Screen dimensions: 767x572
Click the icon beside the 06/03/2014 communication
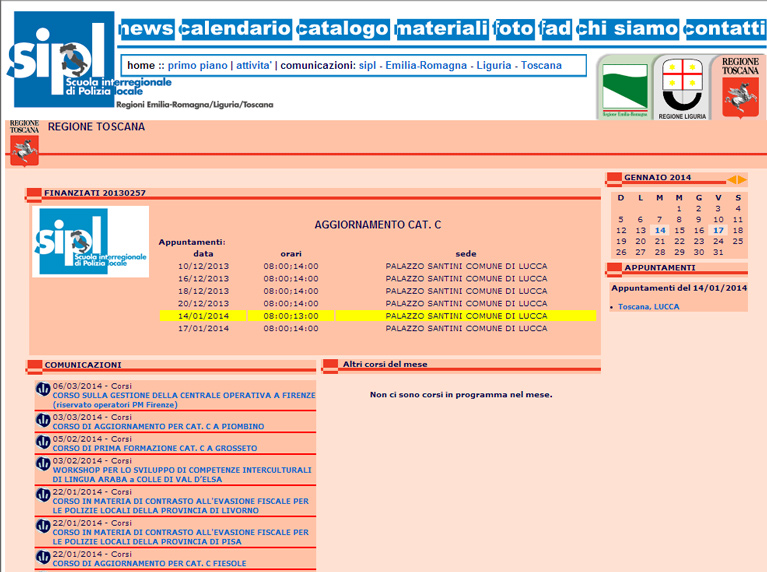(43, 389)
